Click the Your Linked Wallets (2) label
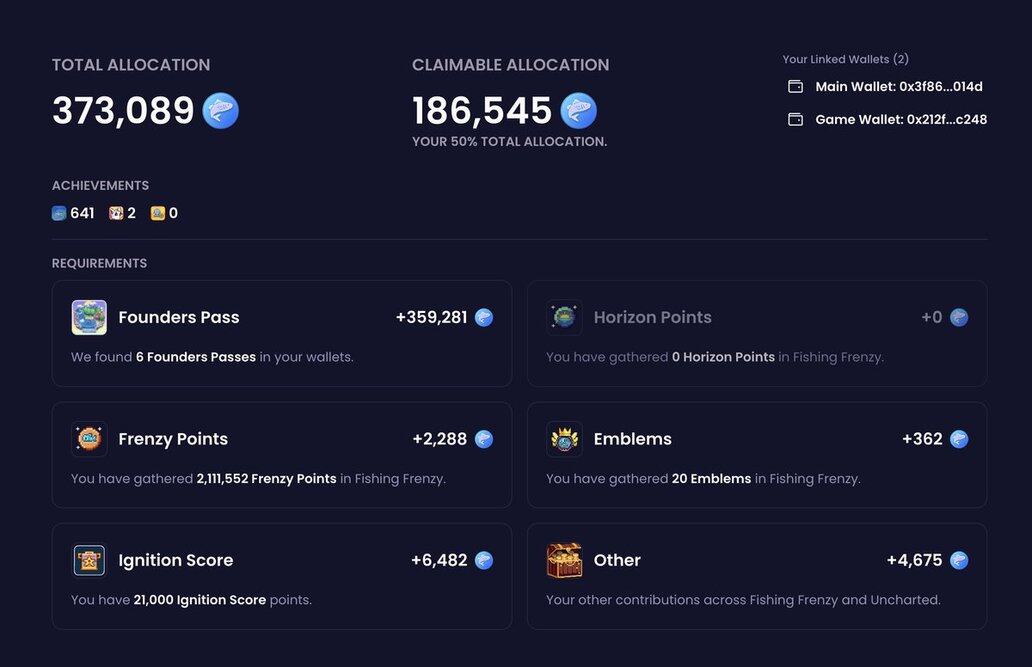The width and height of the screenshot is (1032, 667). pos(845,60)
